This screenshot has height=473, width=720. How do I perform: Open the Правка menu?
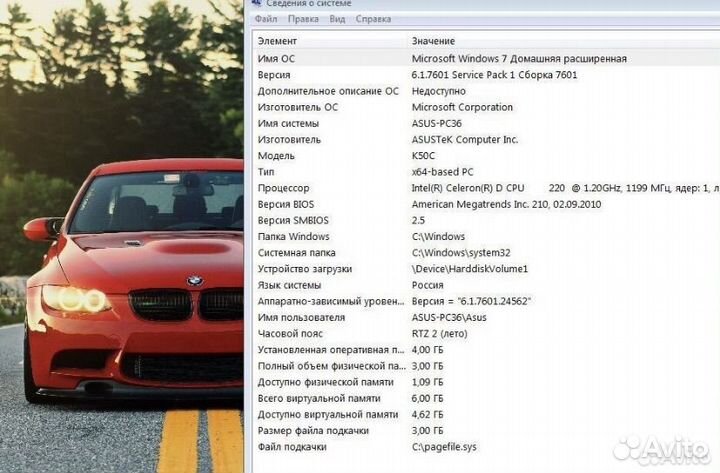coord(303,19)
